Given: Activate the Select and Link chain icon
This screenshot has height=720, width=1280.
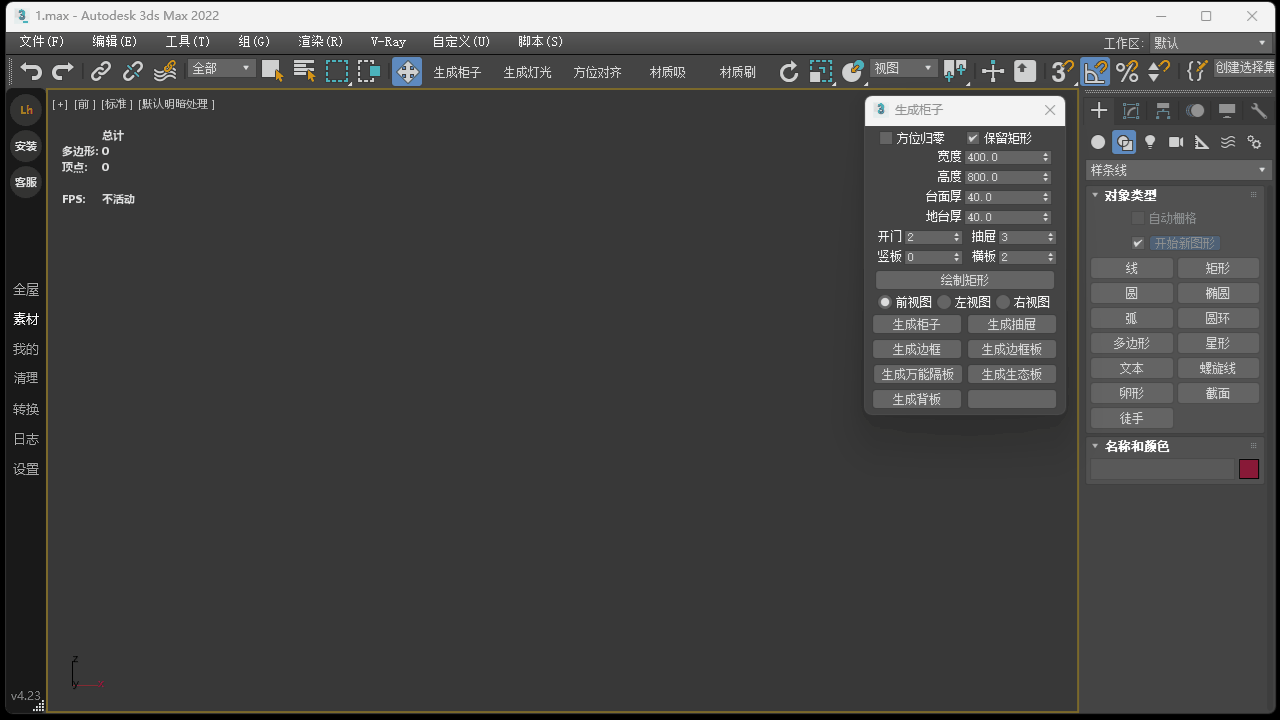Looking at the screenshot, I should (101, 71).
